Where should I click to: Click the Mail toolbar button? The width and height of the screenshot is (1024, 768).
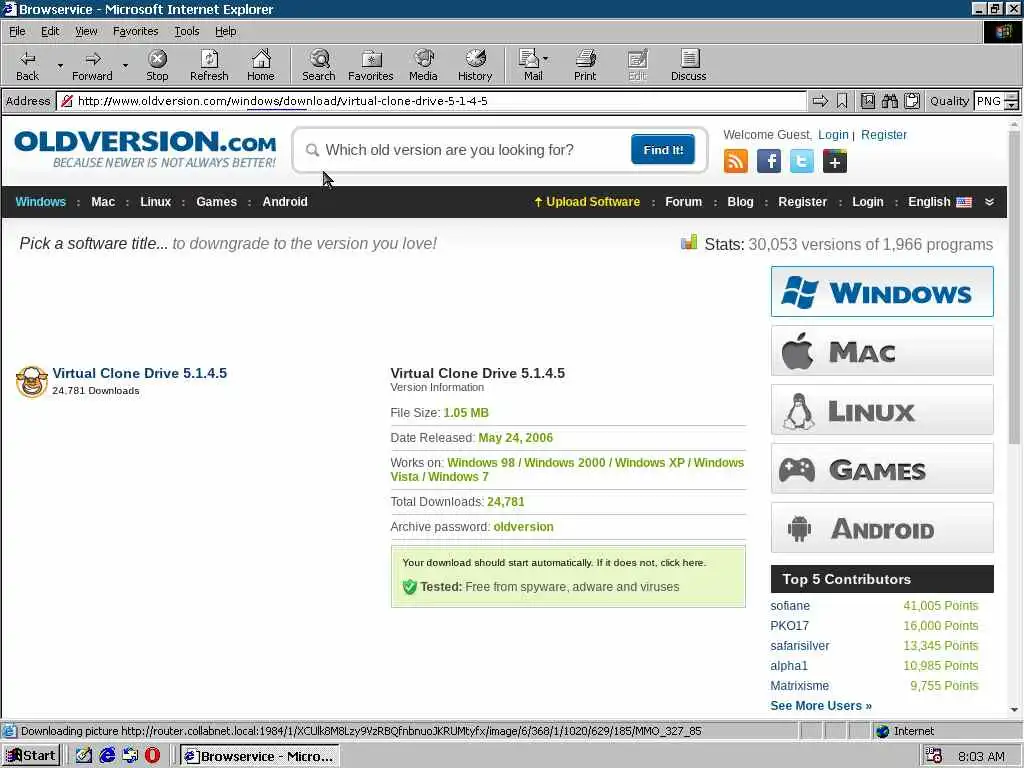point(534,65)
